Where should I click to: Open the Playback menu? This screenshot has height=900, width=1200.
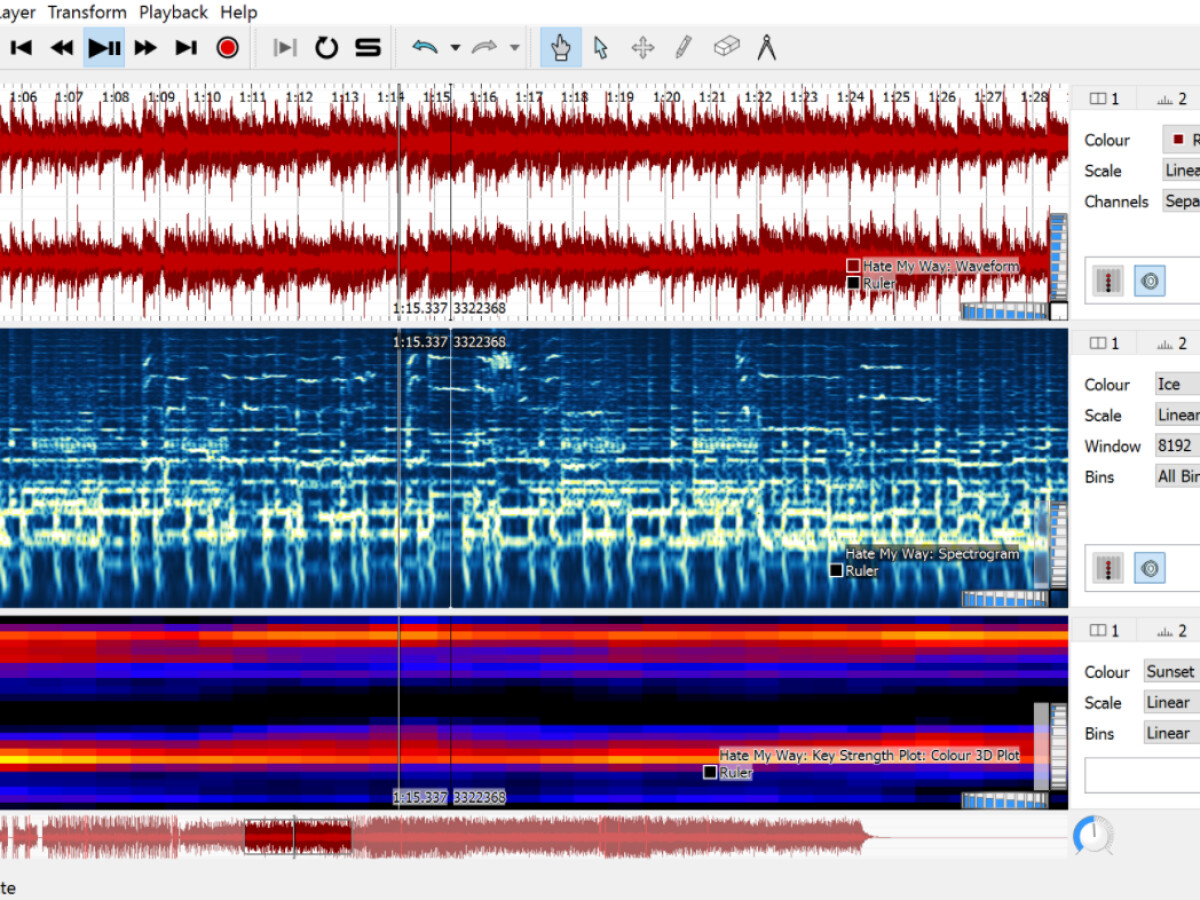pos(173,12)
